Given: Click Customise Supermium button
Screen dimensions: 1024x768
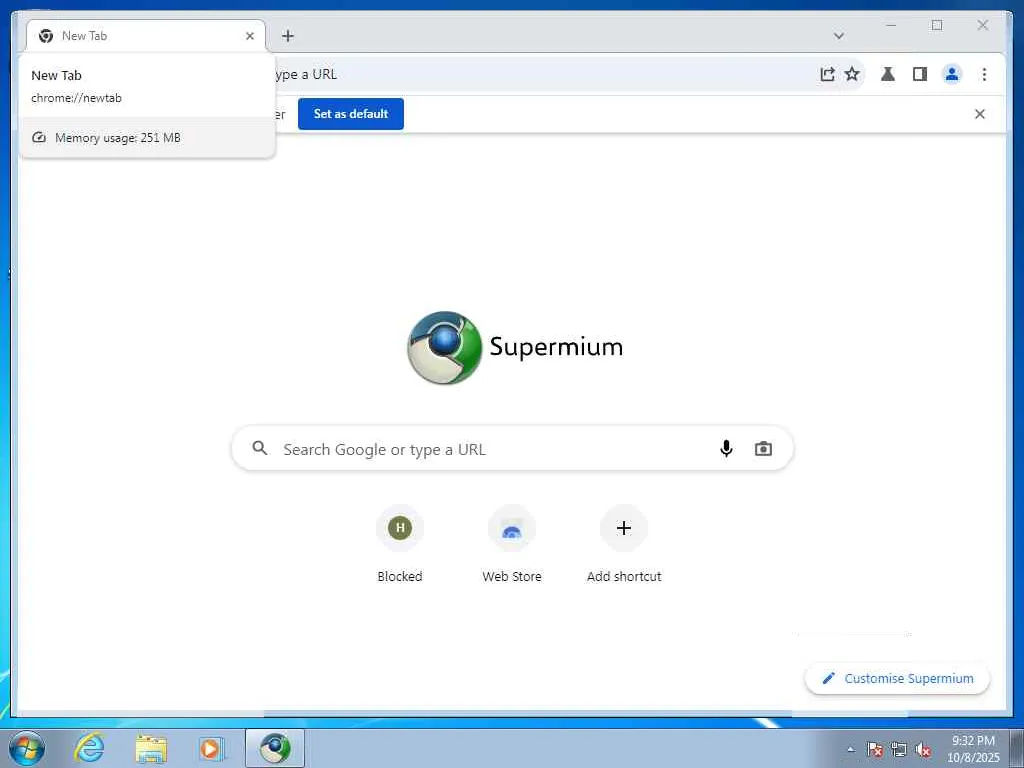Looking at the screenshot, I should coord(897,679).
